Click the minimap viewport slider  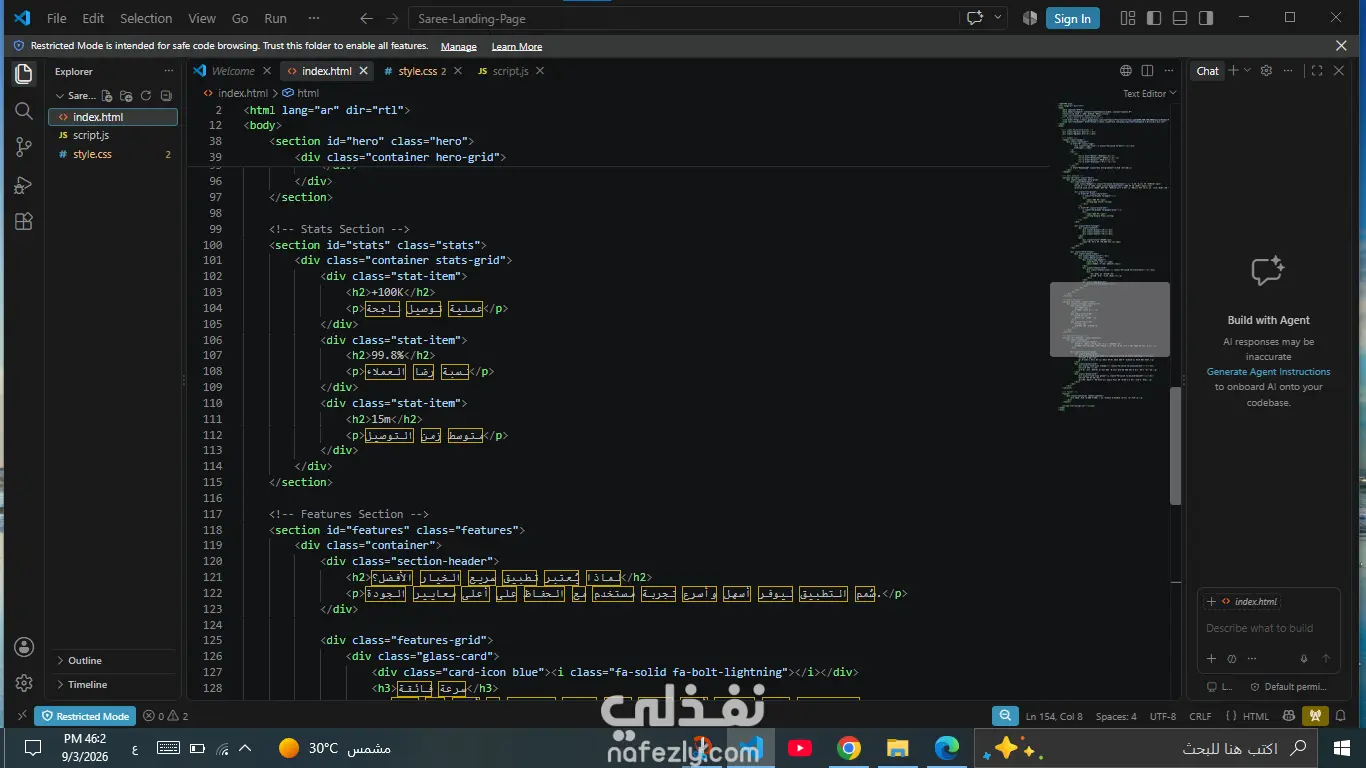[x=1109, y=319]
